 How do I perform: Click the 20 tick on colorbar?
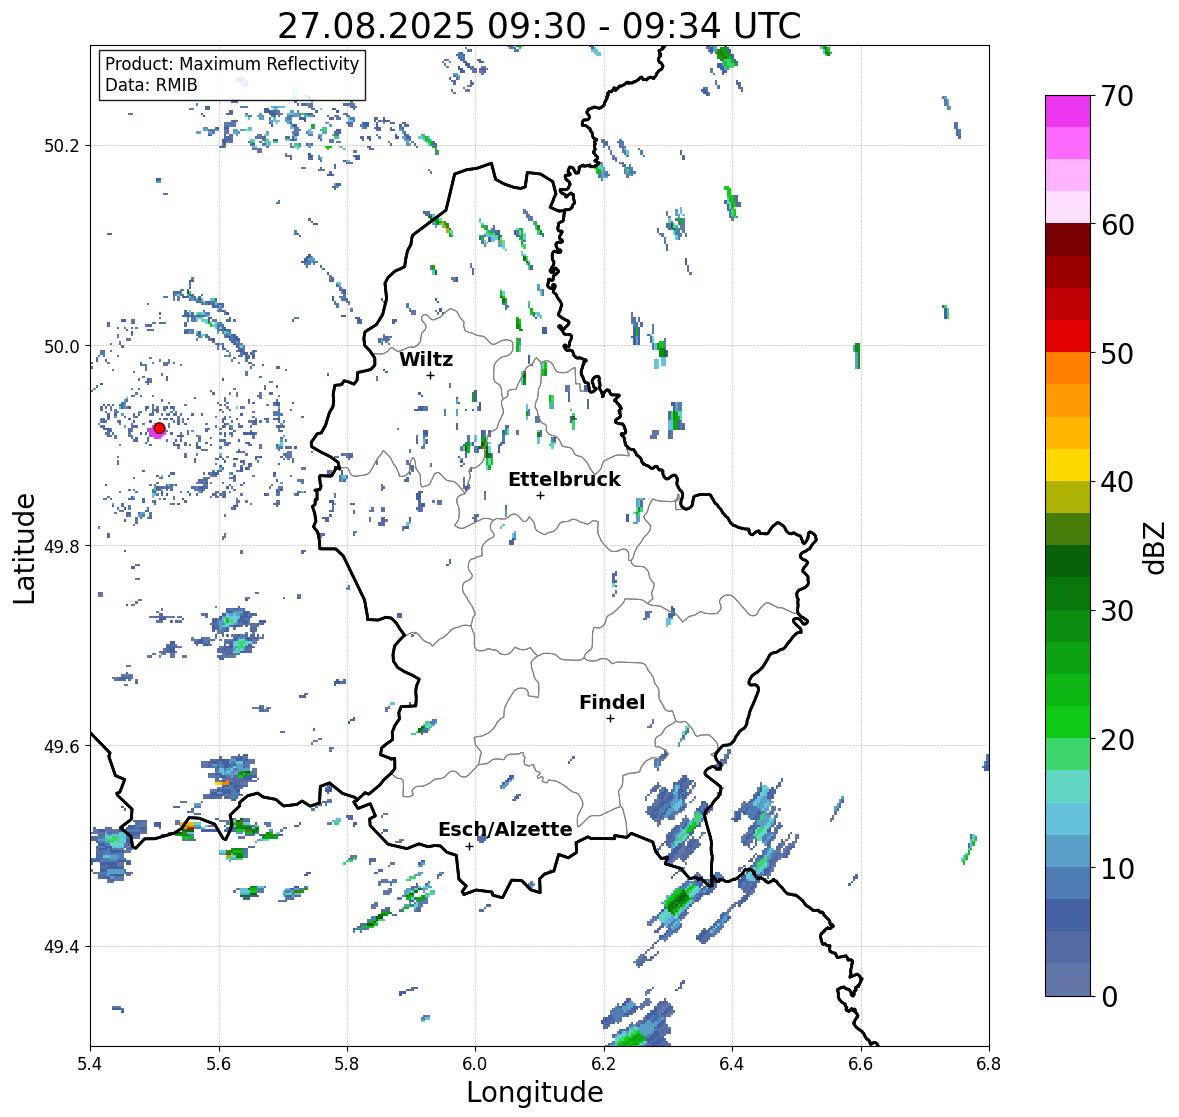point(1116,740)
